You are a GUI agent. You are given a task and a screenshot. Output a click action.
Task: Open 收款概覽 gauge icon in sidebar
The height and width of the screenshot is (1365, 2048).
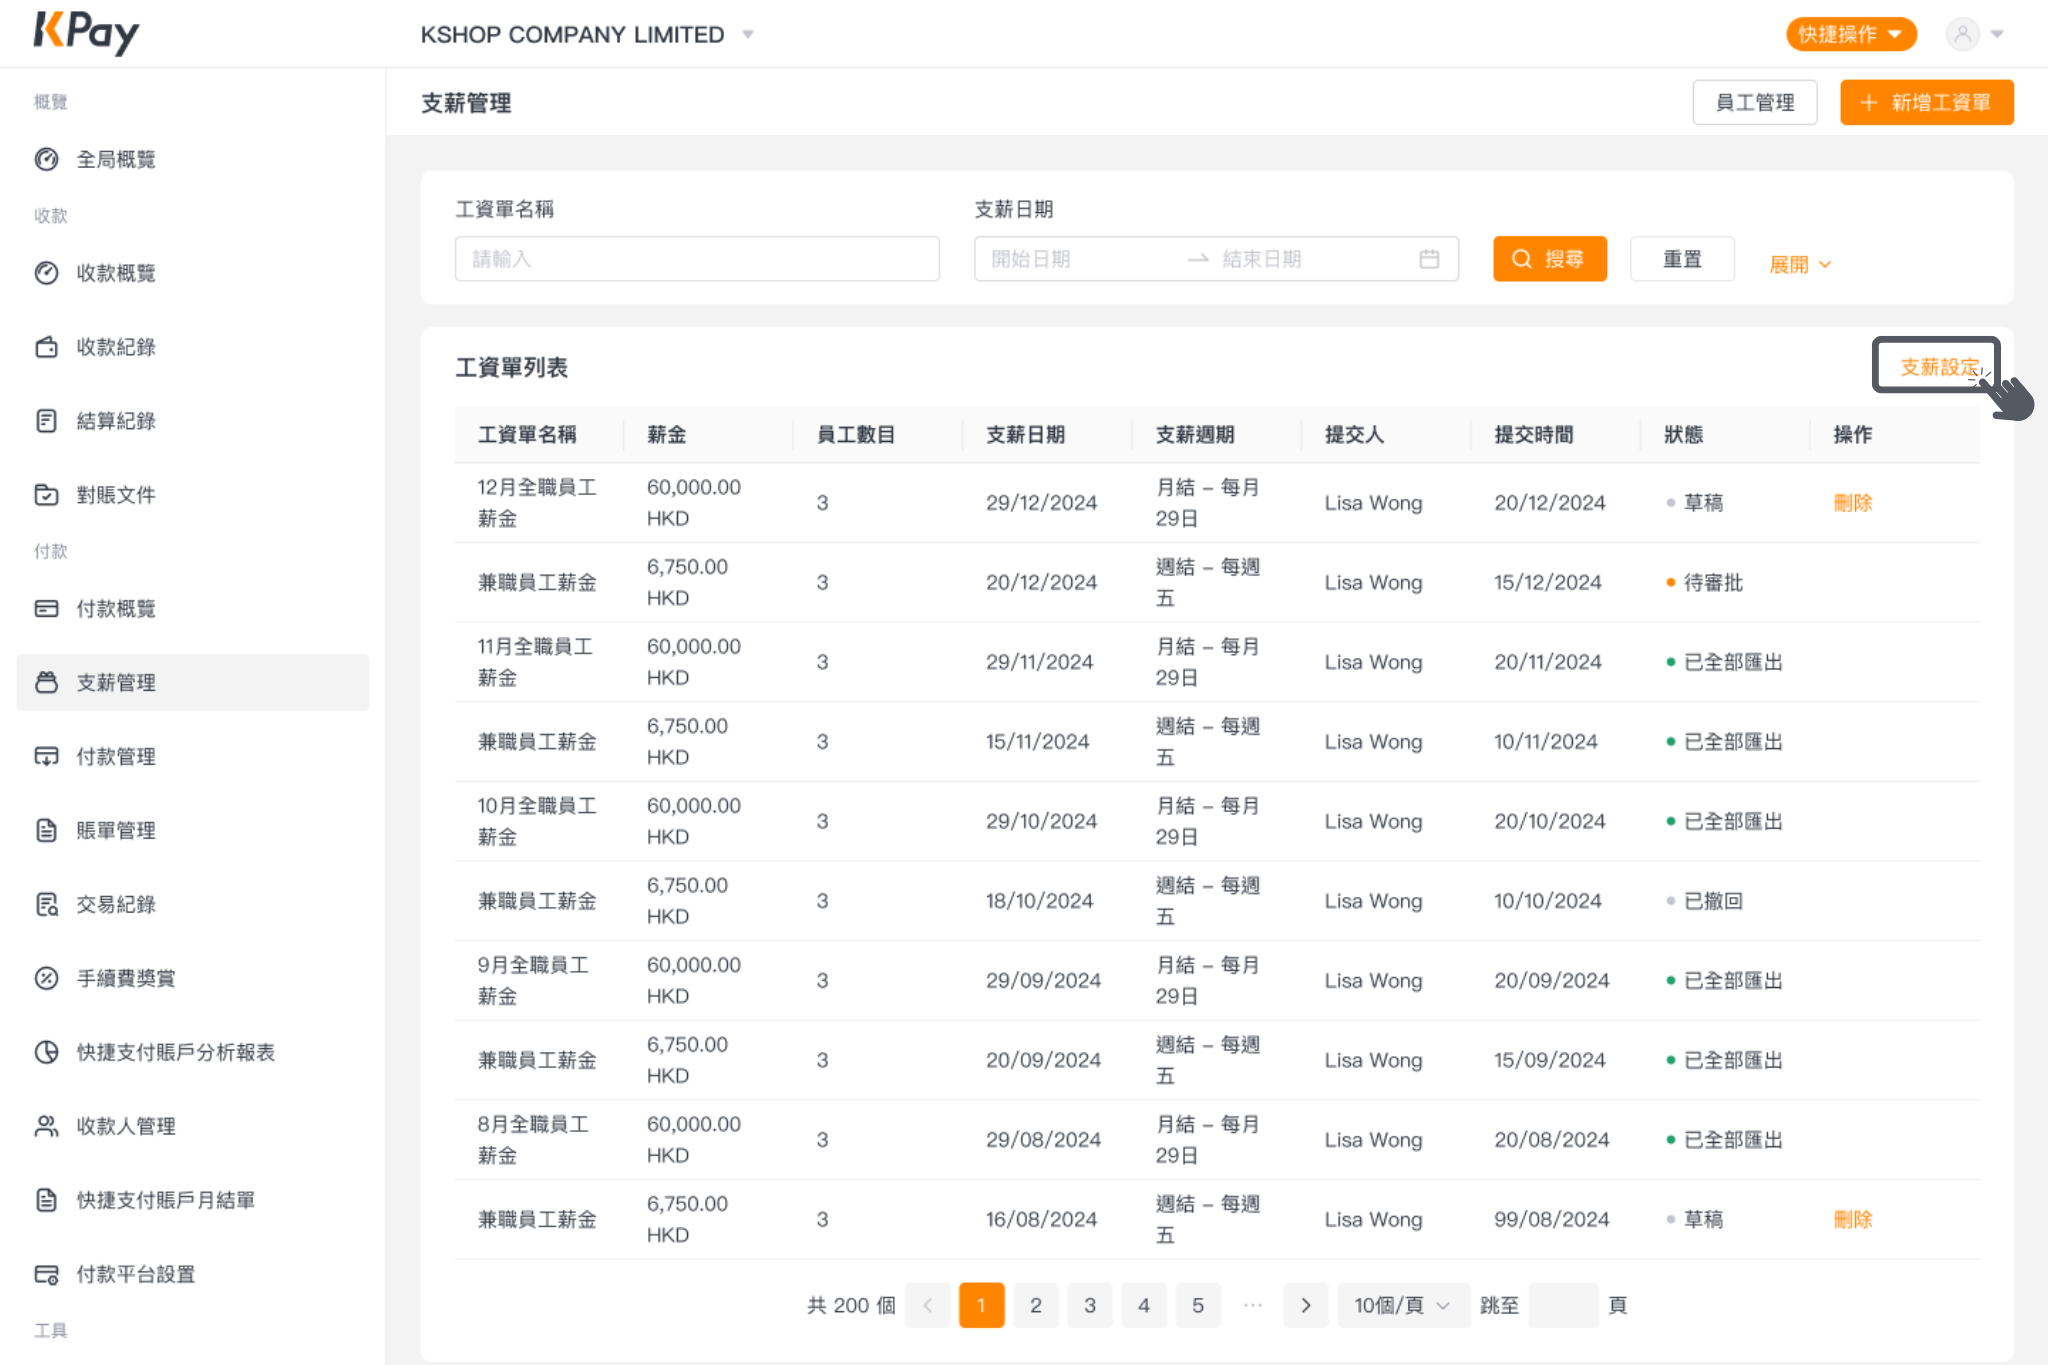[46, 273]
